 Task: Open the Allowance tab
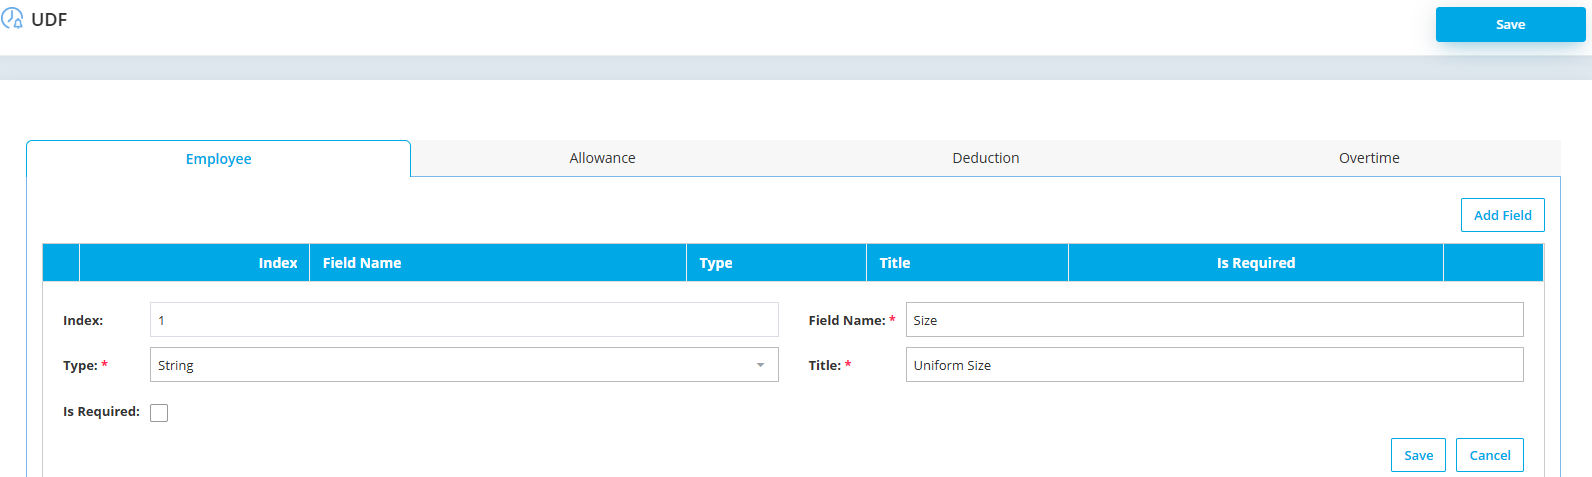(x=602, y=158)
